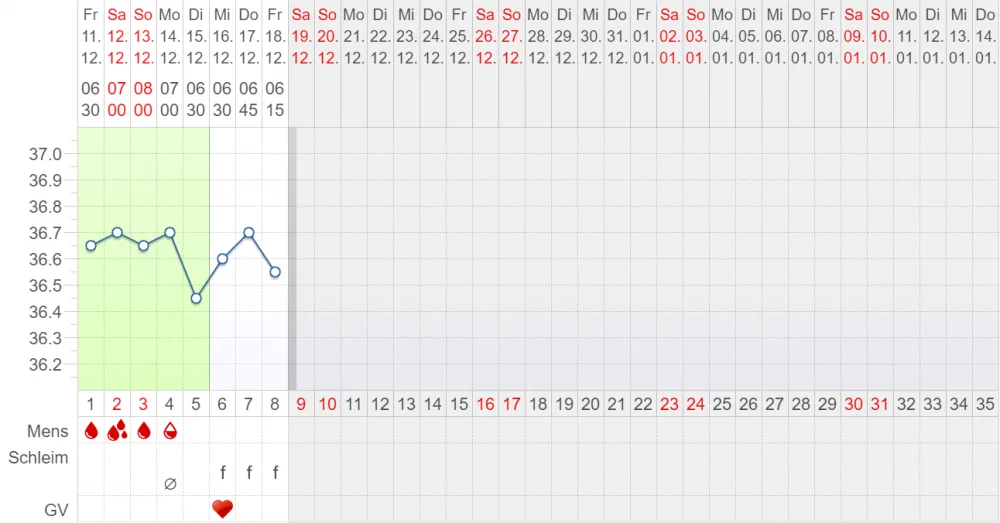Click the 36.5 temperature axis label
Viewport: 1000px width, 523px height.
click(45, 286)
